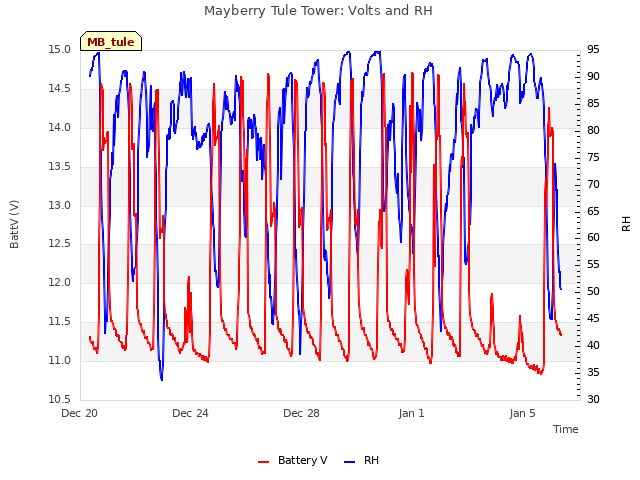Image resolution: width=640 pixels, height=480 pixels.
Task: Click the 50 right axis value
Action: 593,291
